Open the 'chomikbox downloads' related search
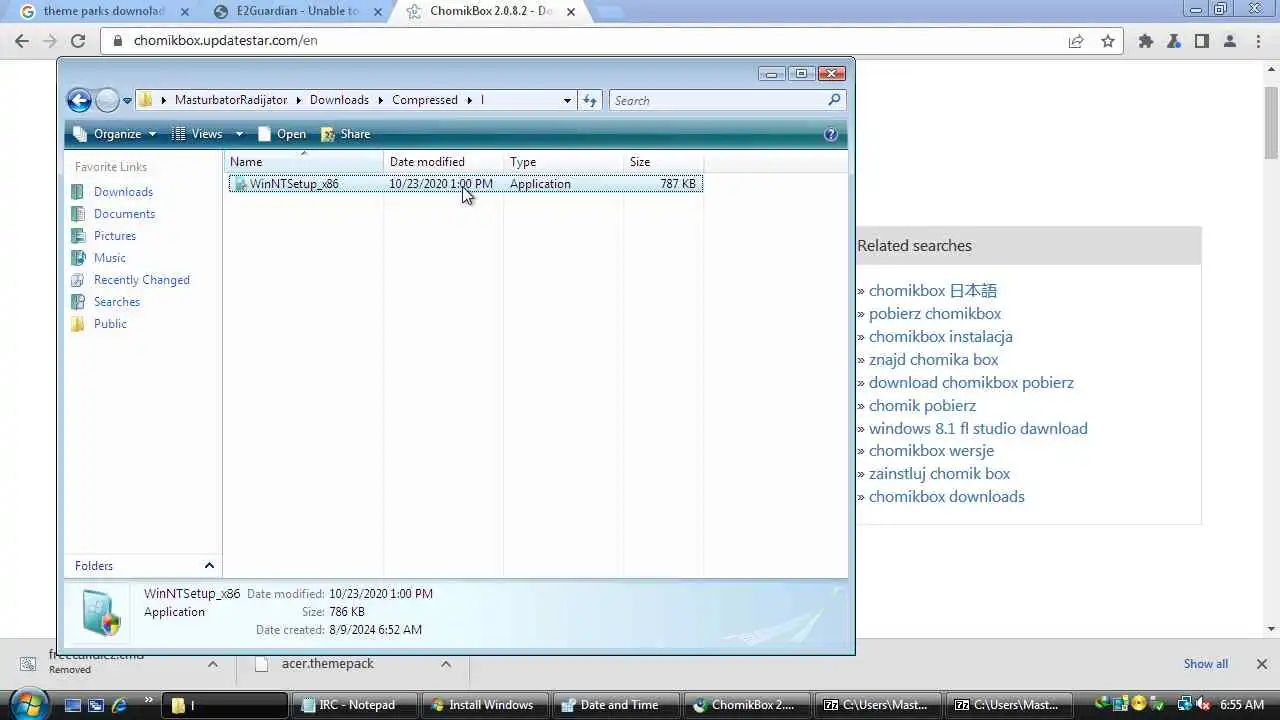The width and height of the screenshot is (1280, 720). (x=947, y=497)
